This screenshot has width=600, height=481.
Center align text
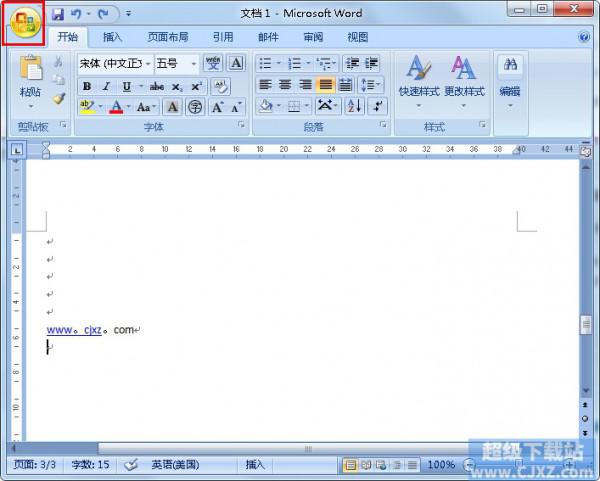click(285, 85)
